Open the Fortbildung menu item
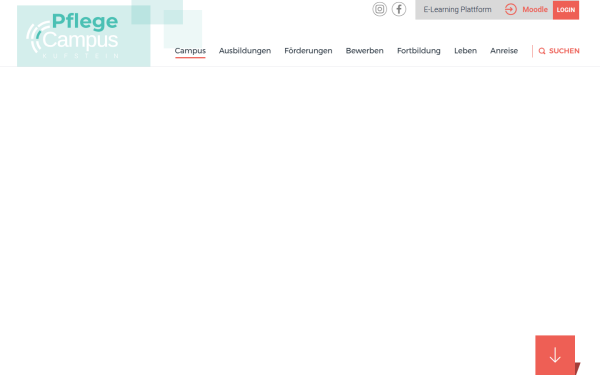 click(419, 51)
